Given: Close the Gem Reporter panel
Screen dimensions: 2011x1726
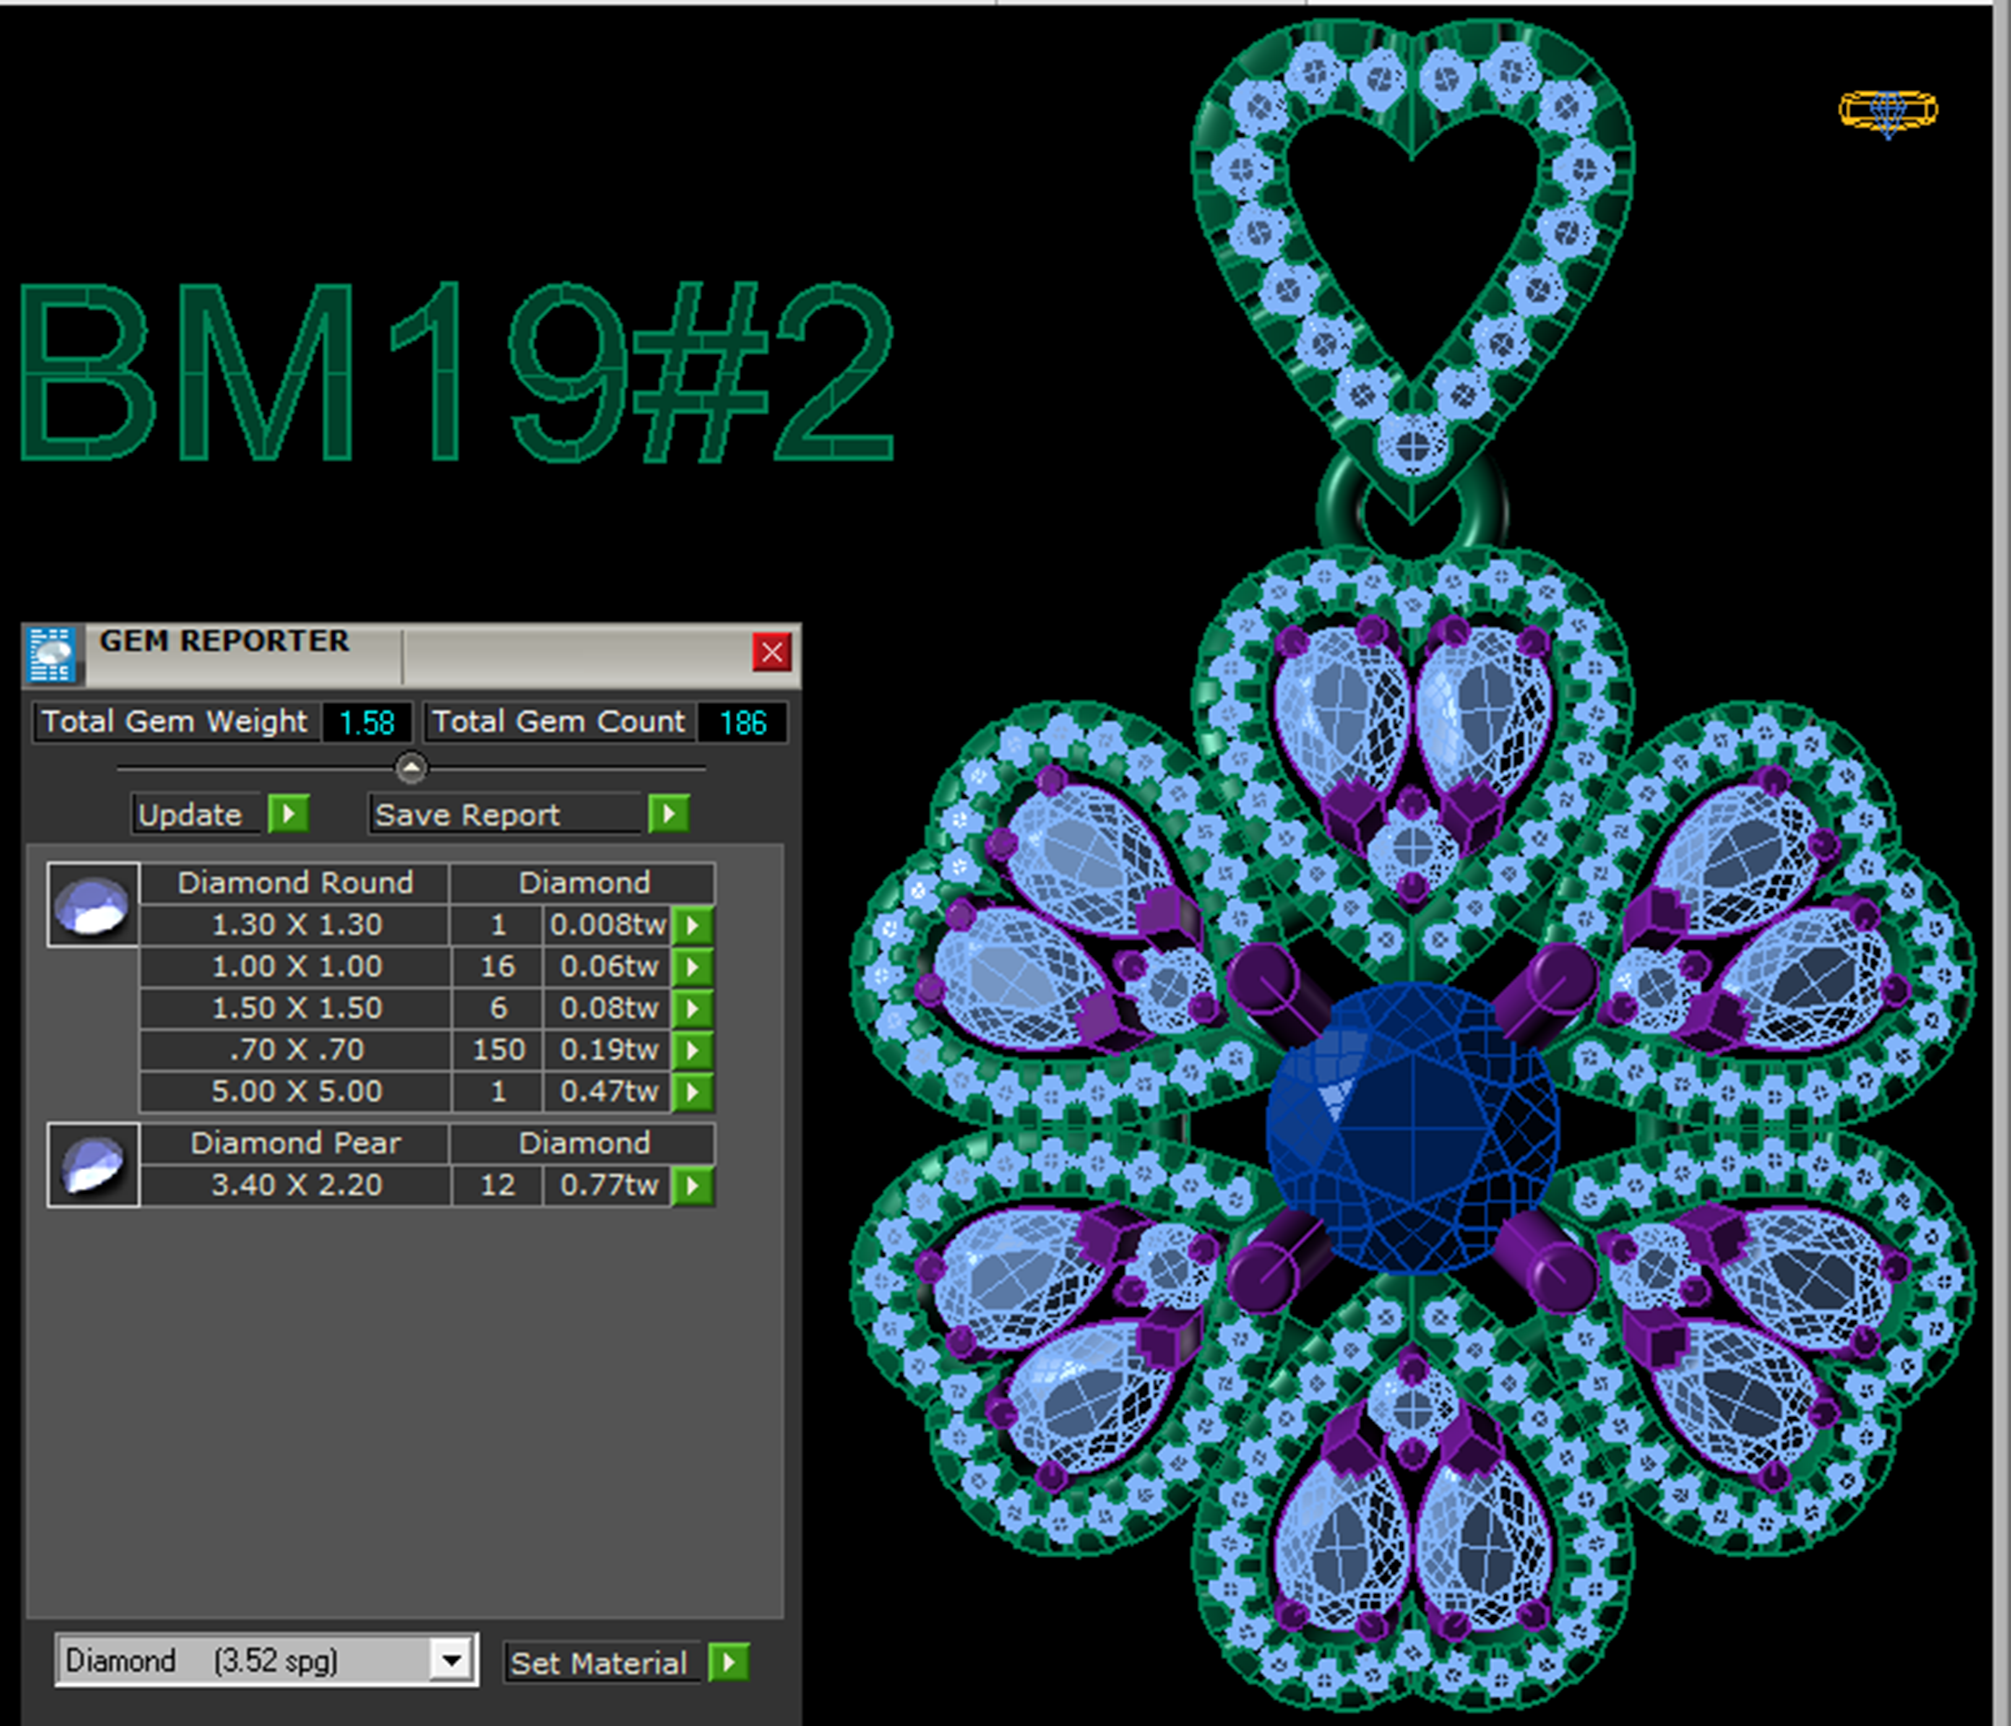Looking at the screenshot, I should point(771,653).
